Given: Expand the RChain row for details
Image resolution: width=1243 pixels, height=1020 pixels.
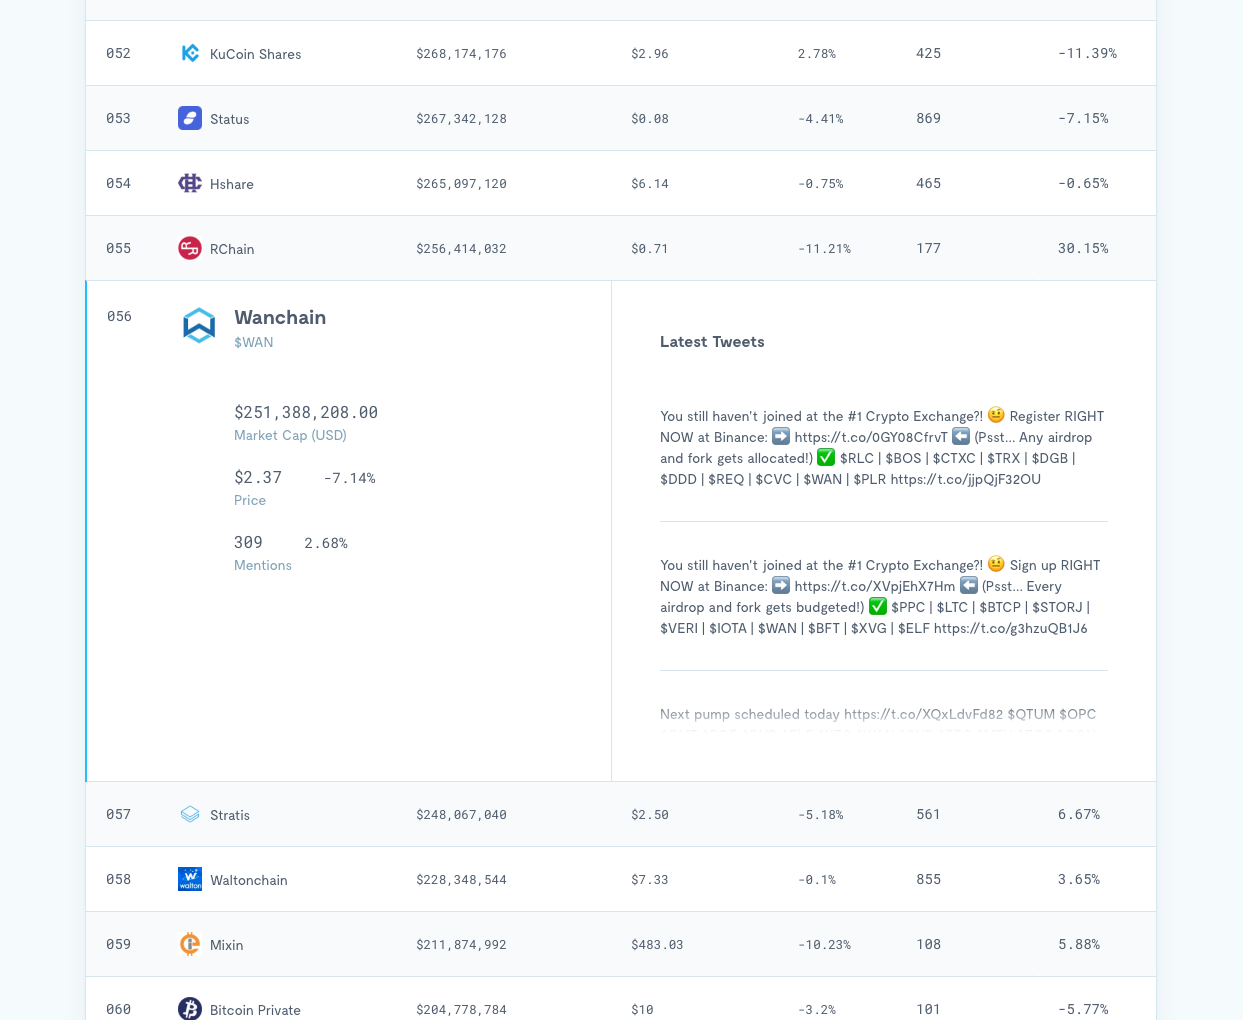Looking at the screenshot, I should tap(620, 248).
